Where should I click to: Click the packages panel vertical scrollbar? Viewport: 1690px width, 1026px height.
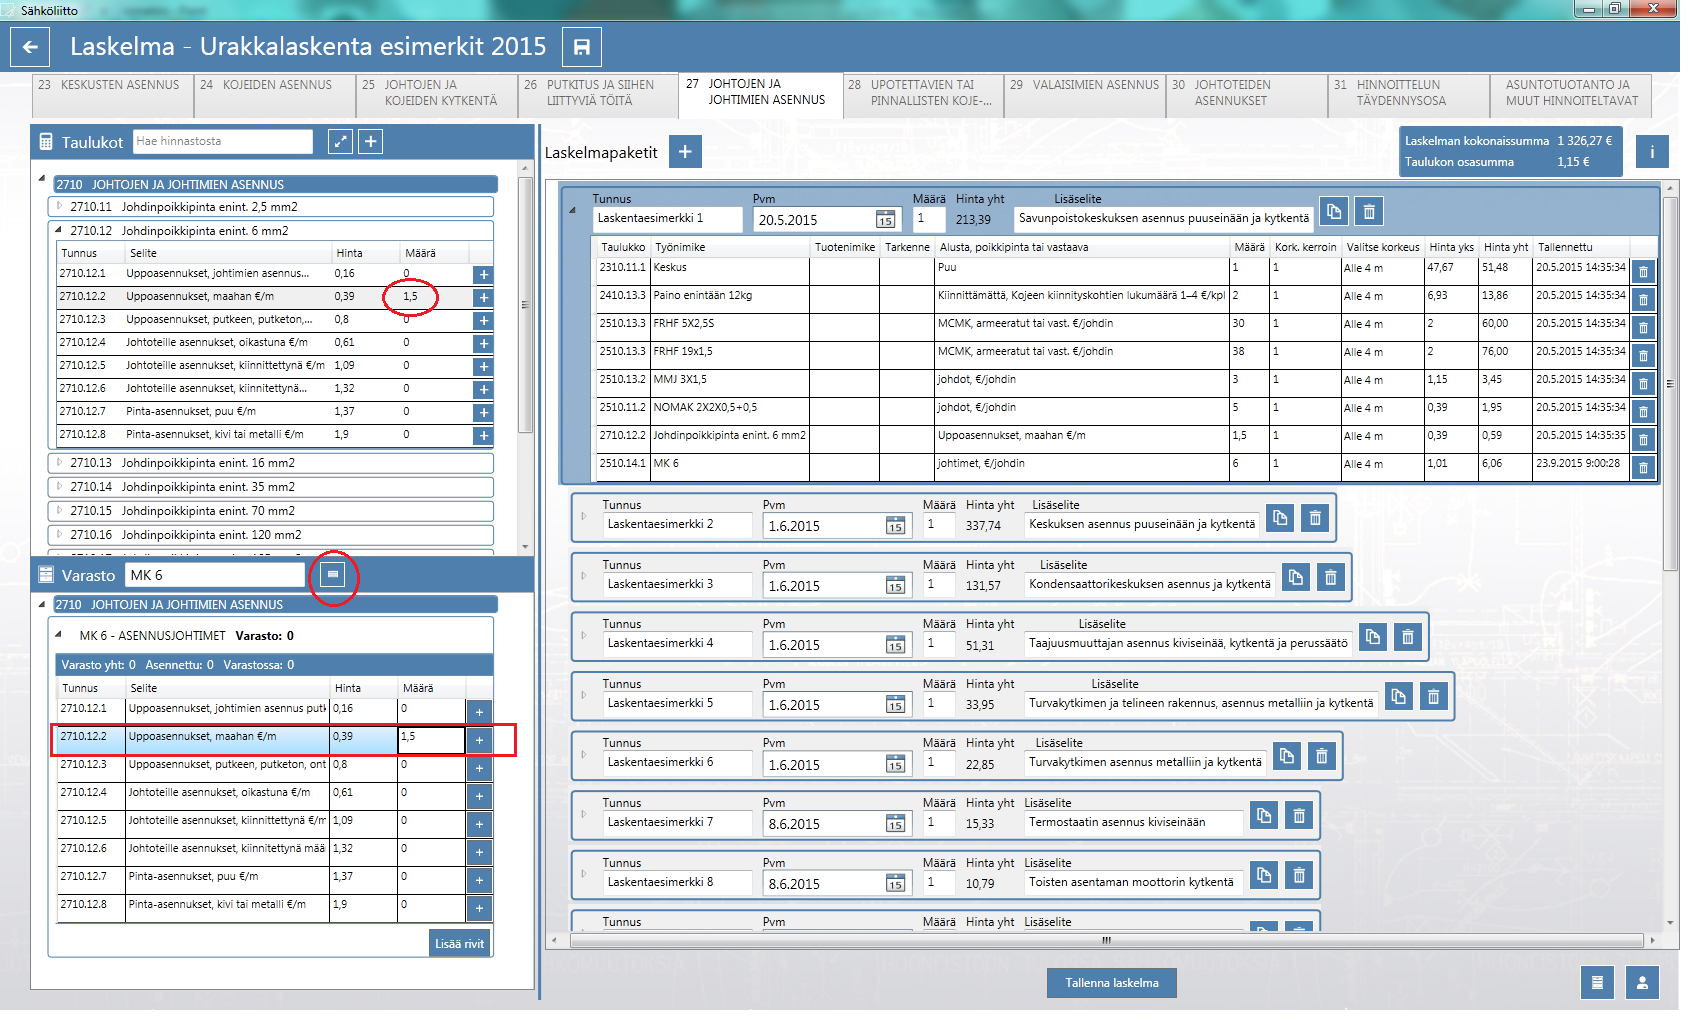[1669, 383]
